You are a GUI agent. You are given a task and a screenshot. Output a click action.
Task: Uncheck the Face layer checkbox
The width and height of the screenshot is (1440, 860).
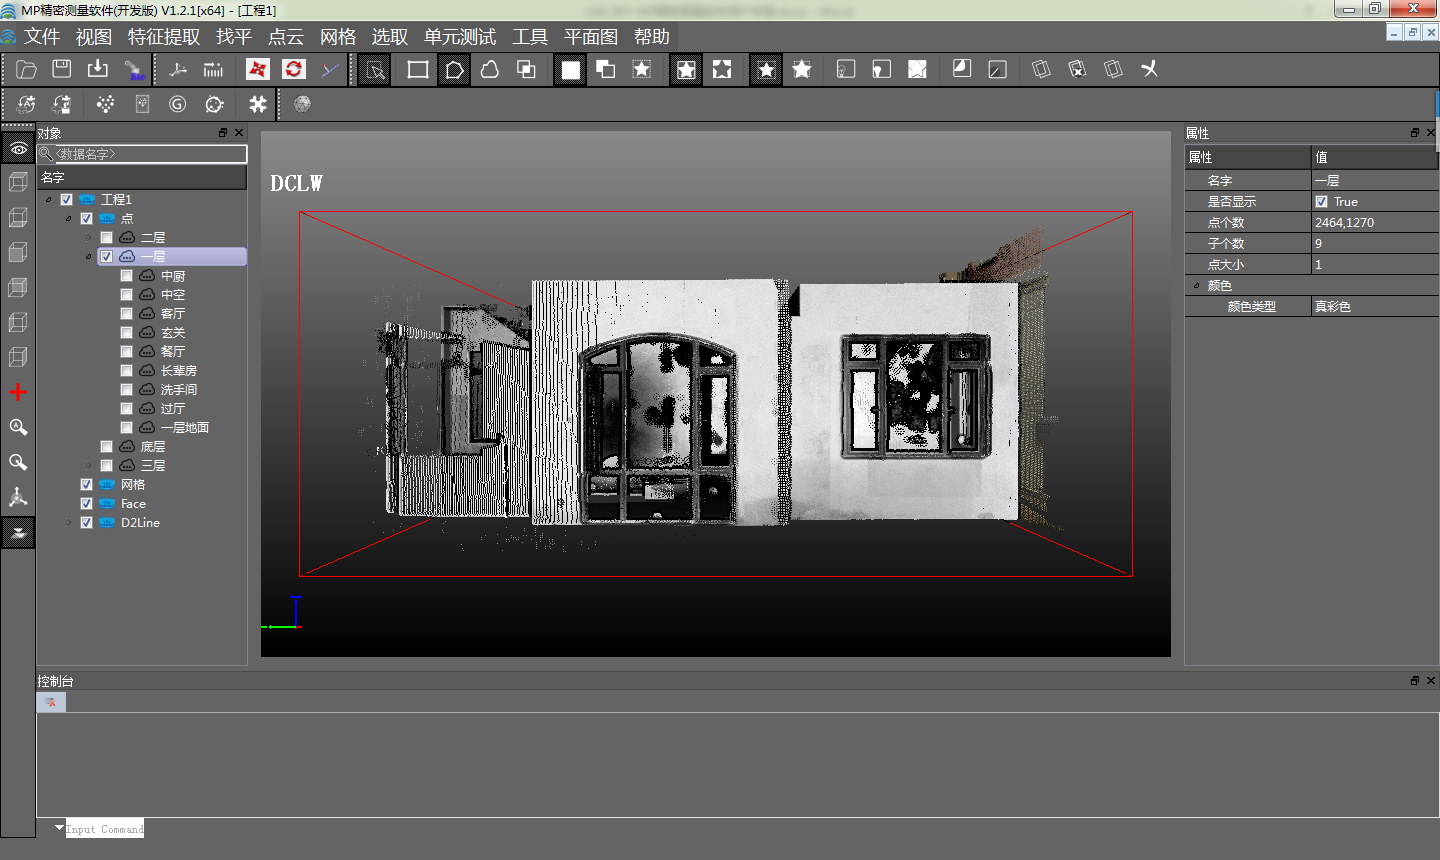(87, 504)
